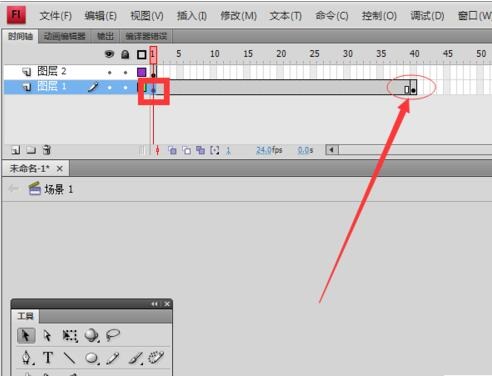Toggle outline view for all layers
Image resolution: width=492 pixels, height=376 pixels.
pos(142,54)
